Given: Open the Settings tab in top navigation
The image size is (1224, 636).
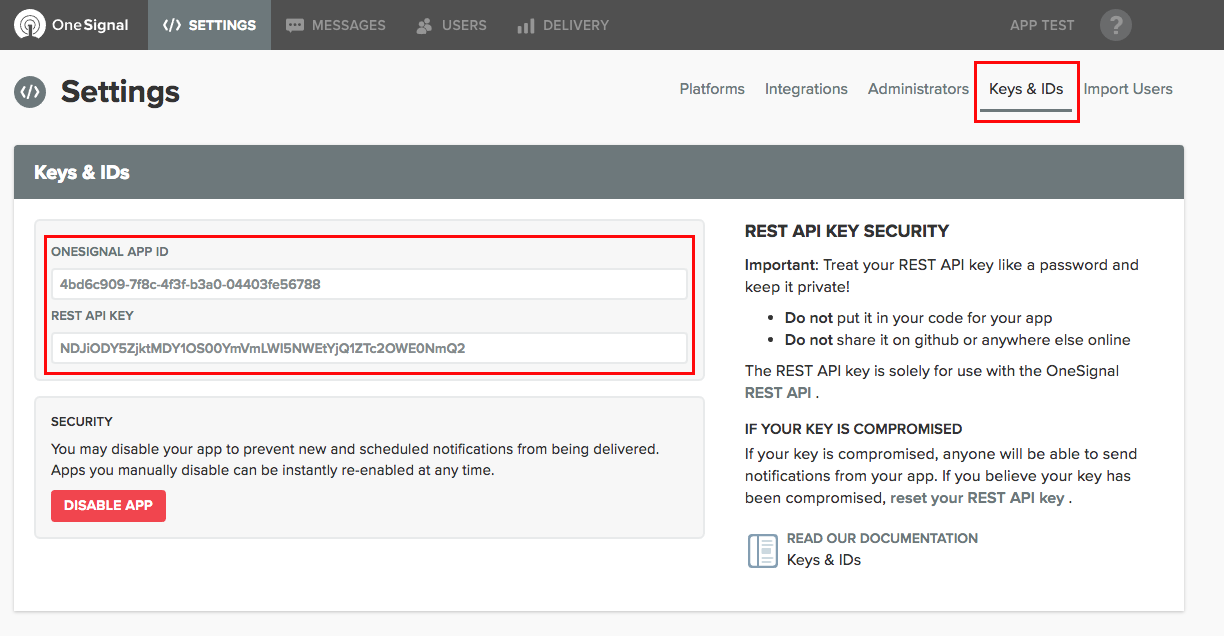Looking at the screenshot, I should point(209,25).
